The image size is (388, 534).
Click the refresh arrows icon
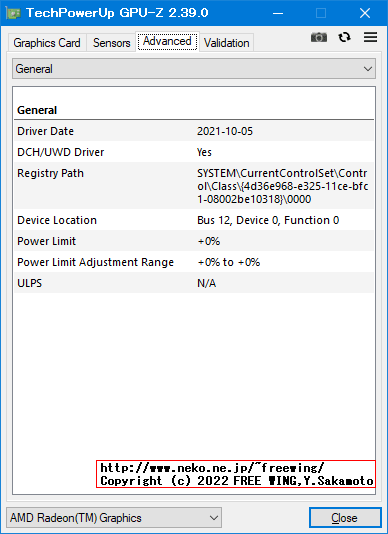pos(344,37)
